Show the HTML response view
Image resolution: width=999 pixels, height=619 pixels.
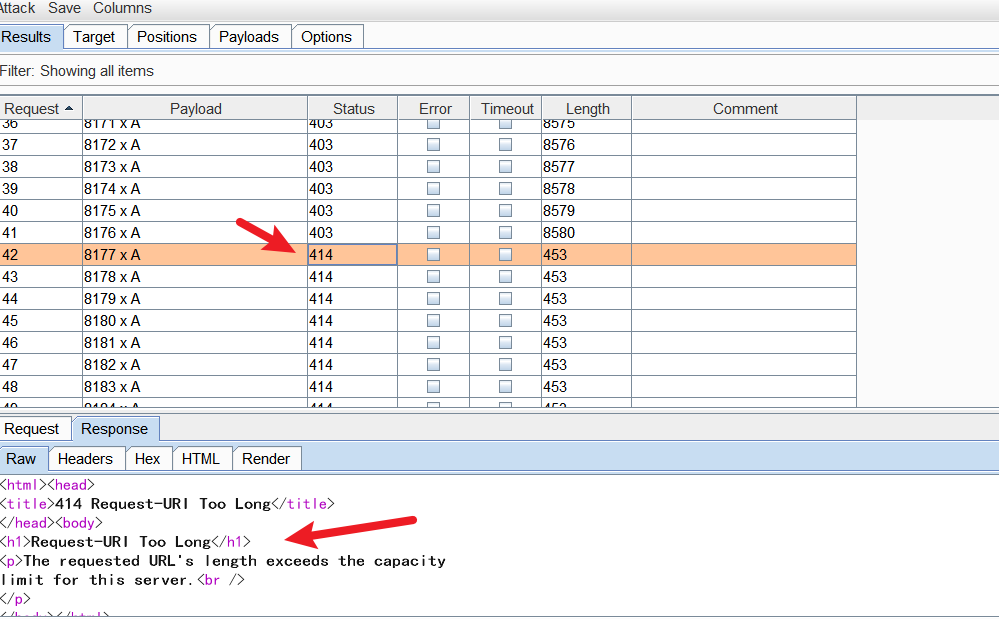201,459
